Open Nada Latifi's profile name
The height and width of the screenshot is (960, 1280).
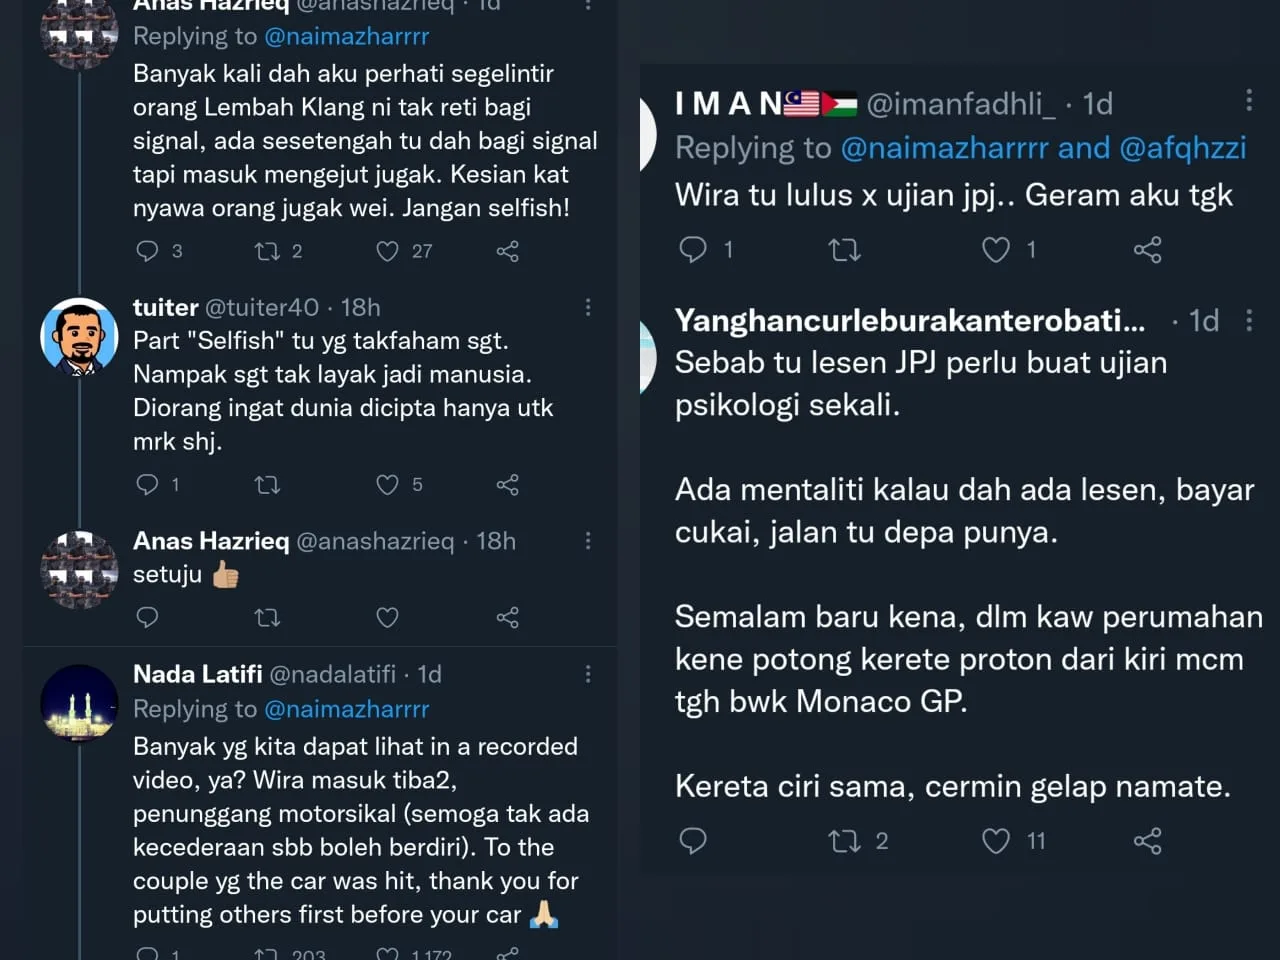tap(198, 674)
